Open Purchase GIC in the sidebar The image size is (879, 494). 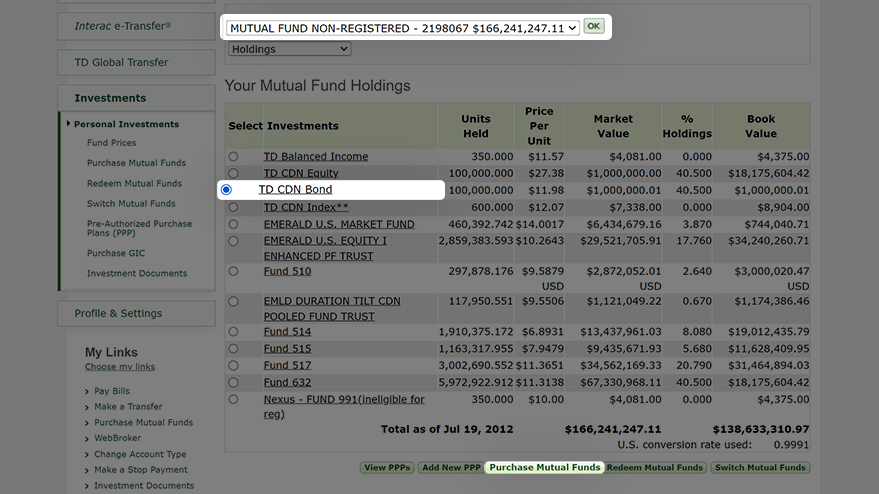116,253
